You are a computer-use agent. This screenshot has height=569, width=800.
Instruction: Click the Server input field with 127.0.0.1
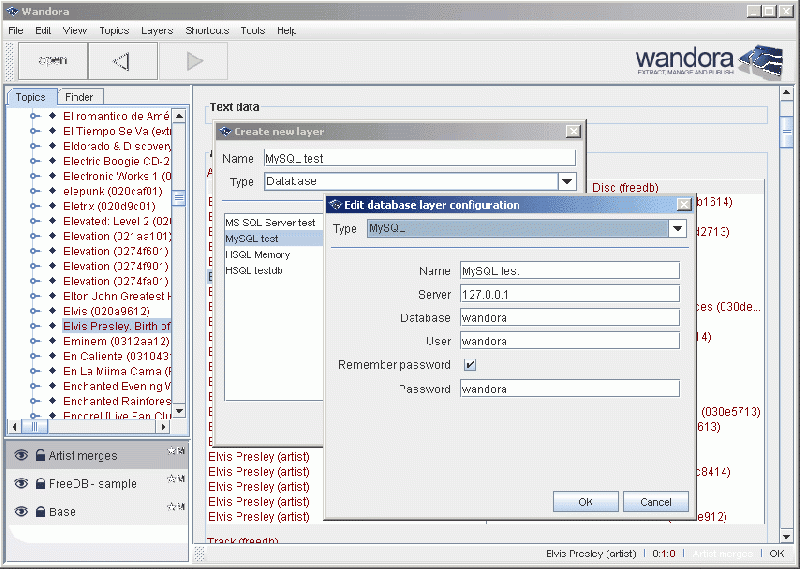[x=569, y=294]
